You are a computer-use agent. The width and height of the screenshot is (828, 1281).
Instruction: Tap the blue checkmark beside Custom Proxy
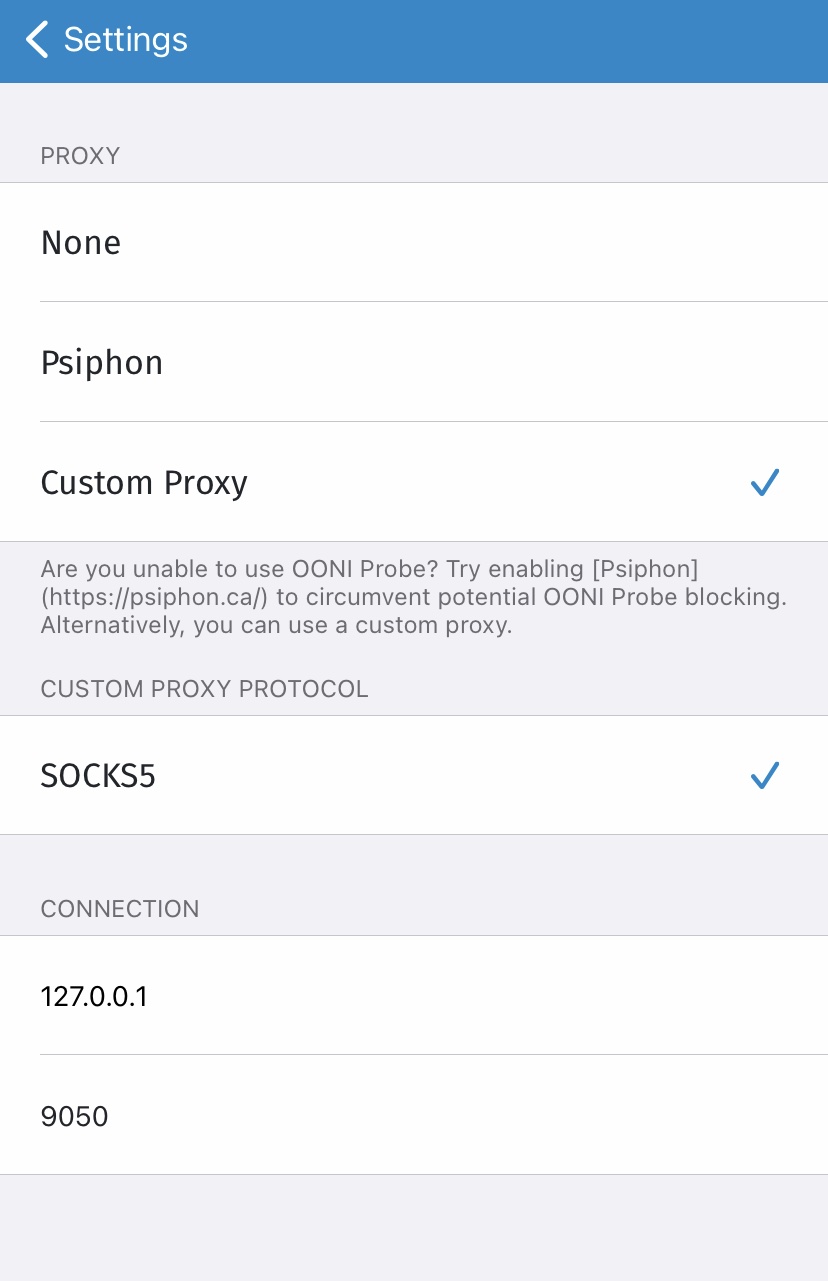point(765,483)
